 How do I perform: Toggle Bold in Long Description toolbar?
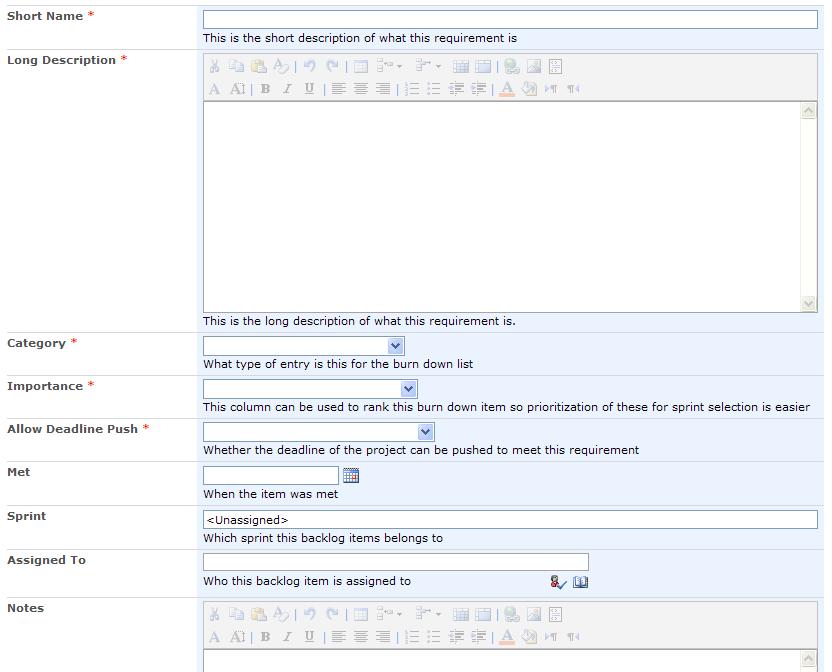[x=265, y=89]
